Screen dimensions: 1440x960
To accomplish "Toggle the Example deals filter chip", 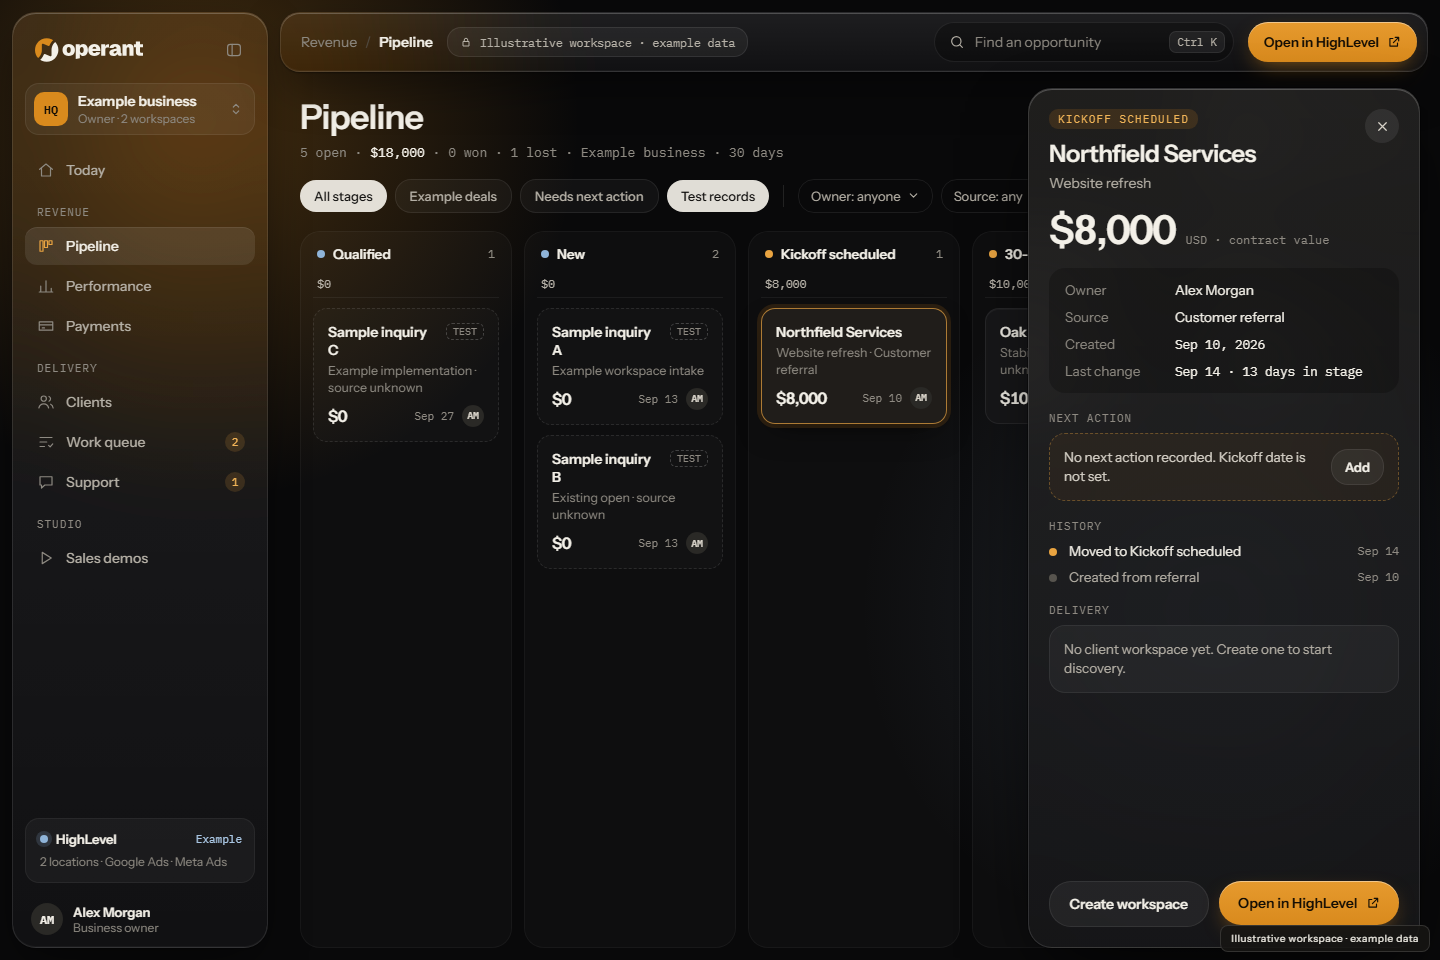I will (453, 196).
